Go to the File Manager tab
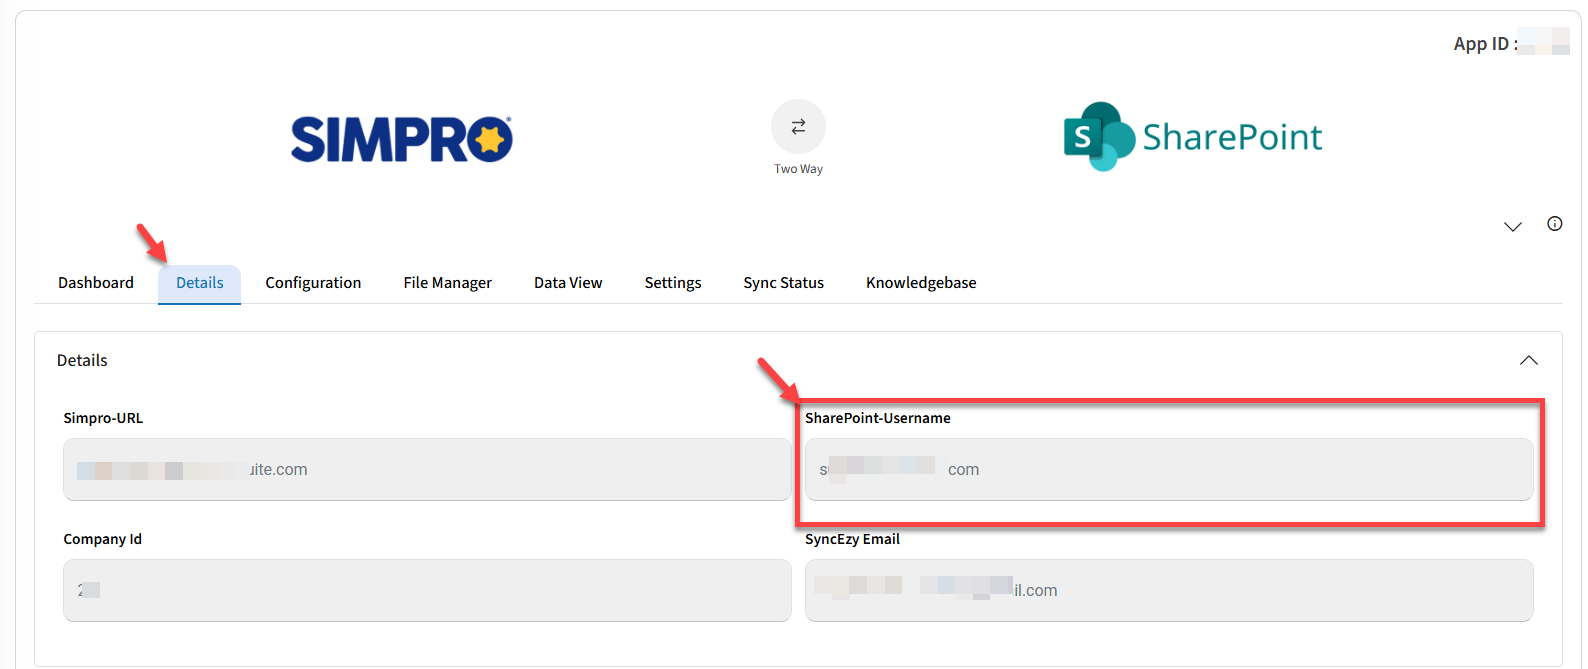The height and width of the screenshot is (669, 1588). (x=447, y=283)
